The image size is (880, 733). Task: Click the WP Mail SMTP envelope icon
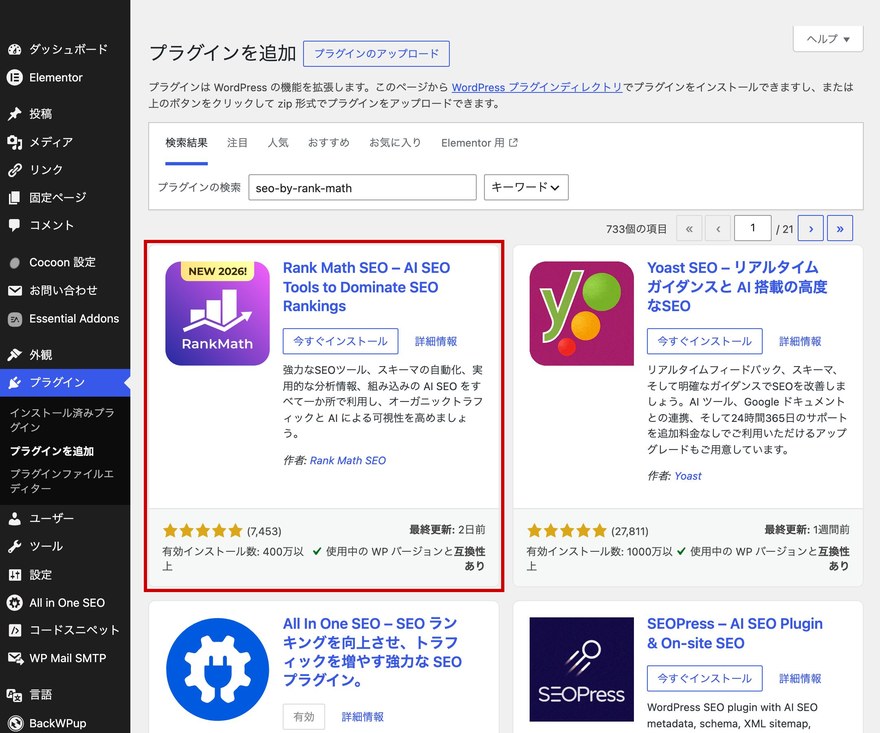click(x=15, y=658)
